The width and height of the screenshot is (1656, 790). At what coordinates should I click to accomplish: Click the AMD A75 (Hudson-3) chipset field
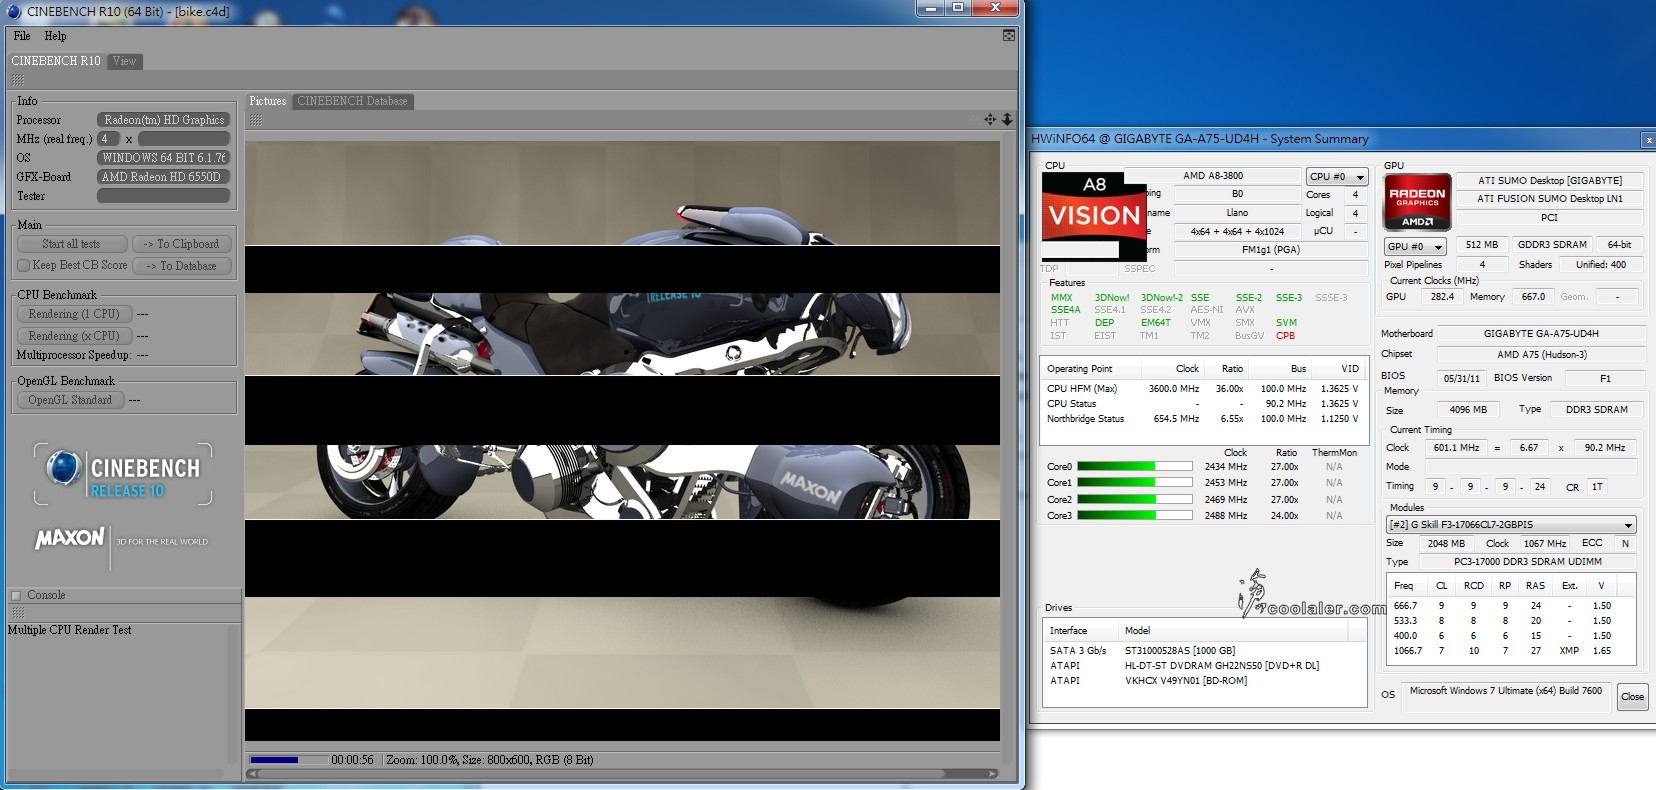coord(1540,354)
